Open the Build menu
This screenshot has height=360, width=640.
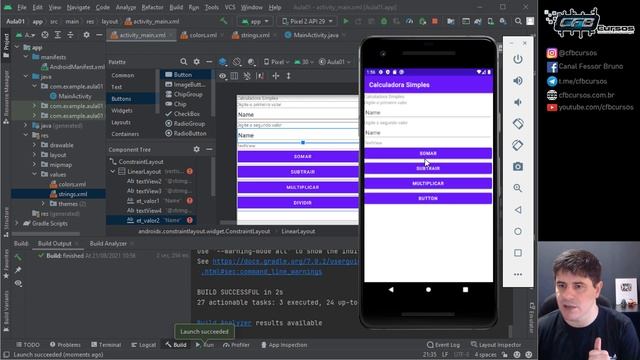[x=176, y=7]
